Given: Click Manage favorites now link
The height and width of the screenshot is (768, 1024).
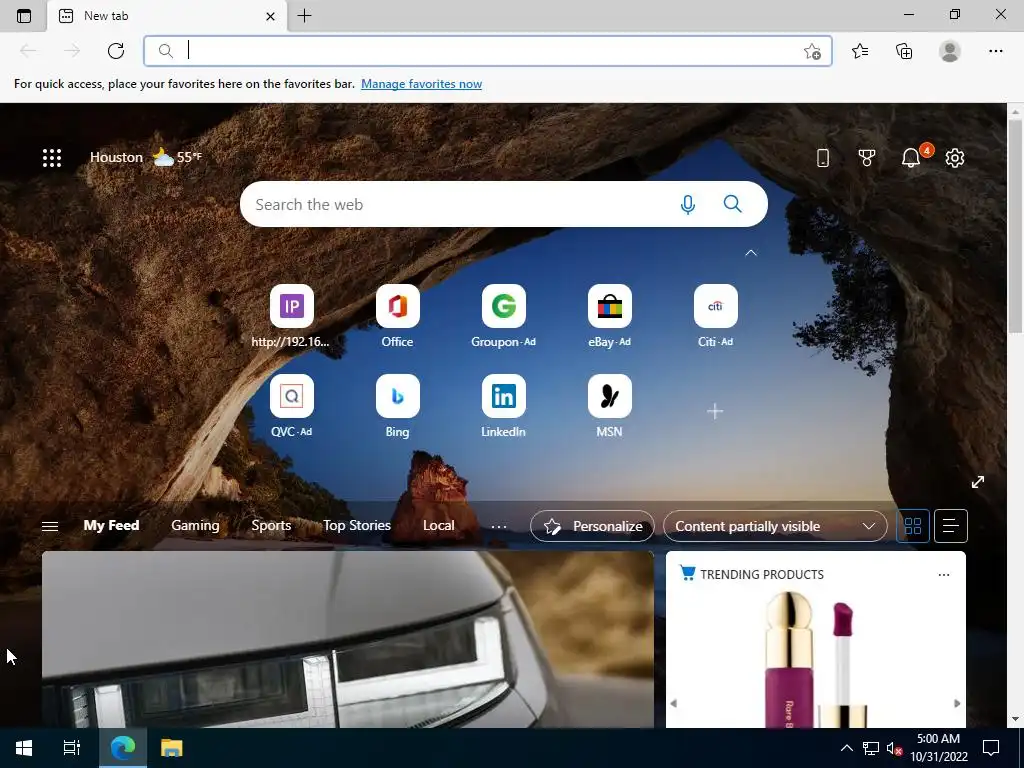Looking at the screenshot, I should [421, 84].
